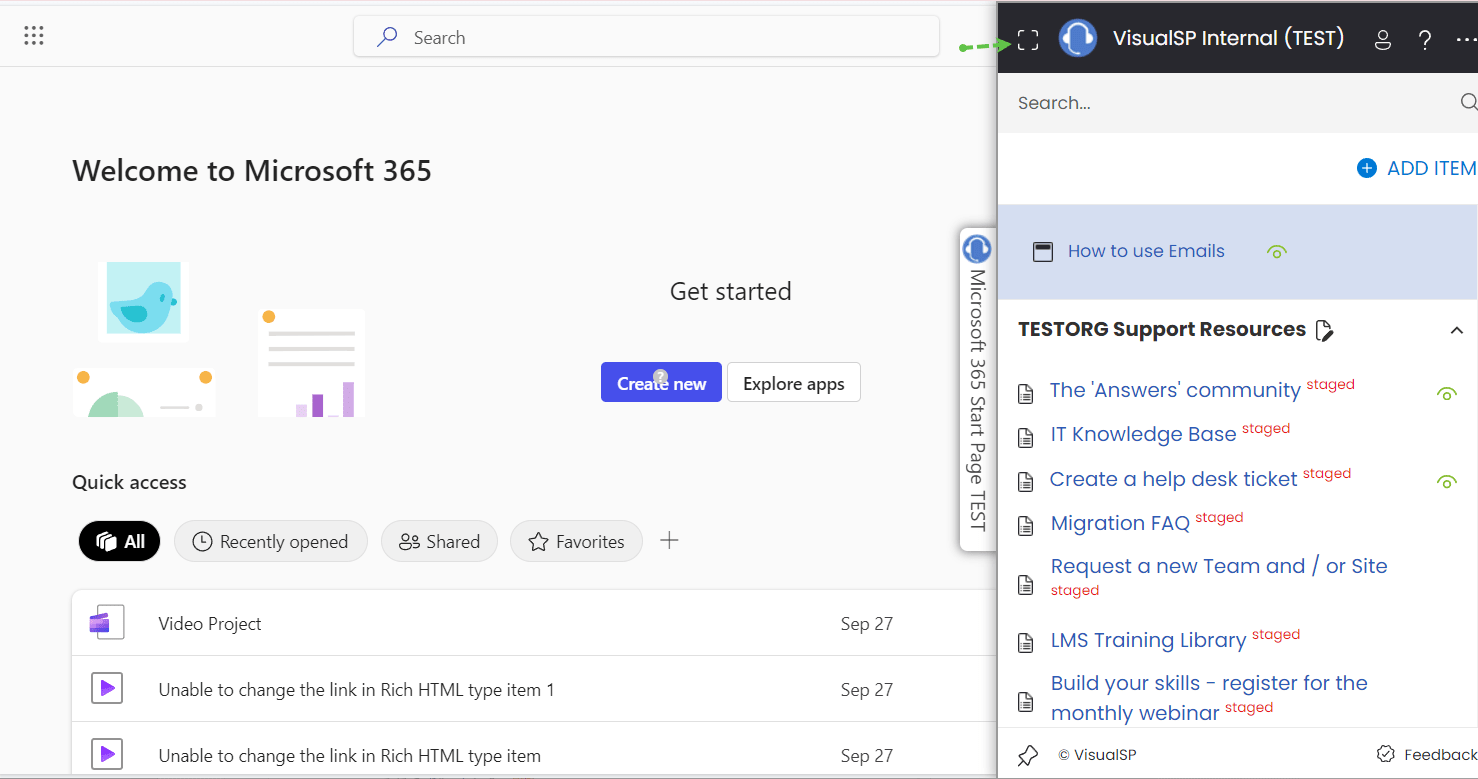
Task: Open the LMS Training Library link
Action: (x=1148, y=640)
